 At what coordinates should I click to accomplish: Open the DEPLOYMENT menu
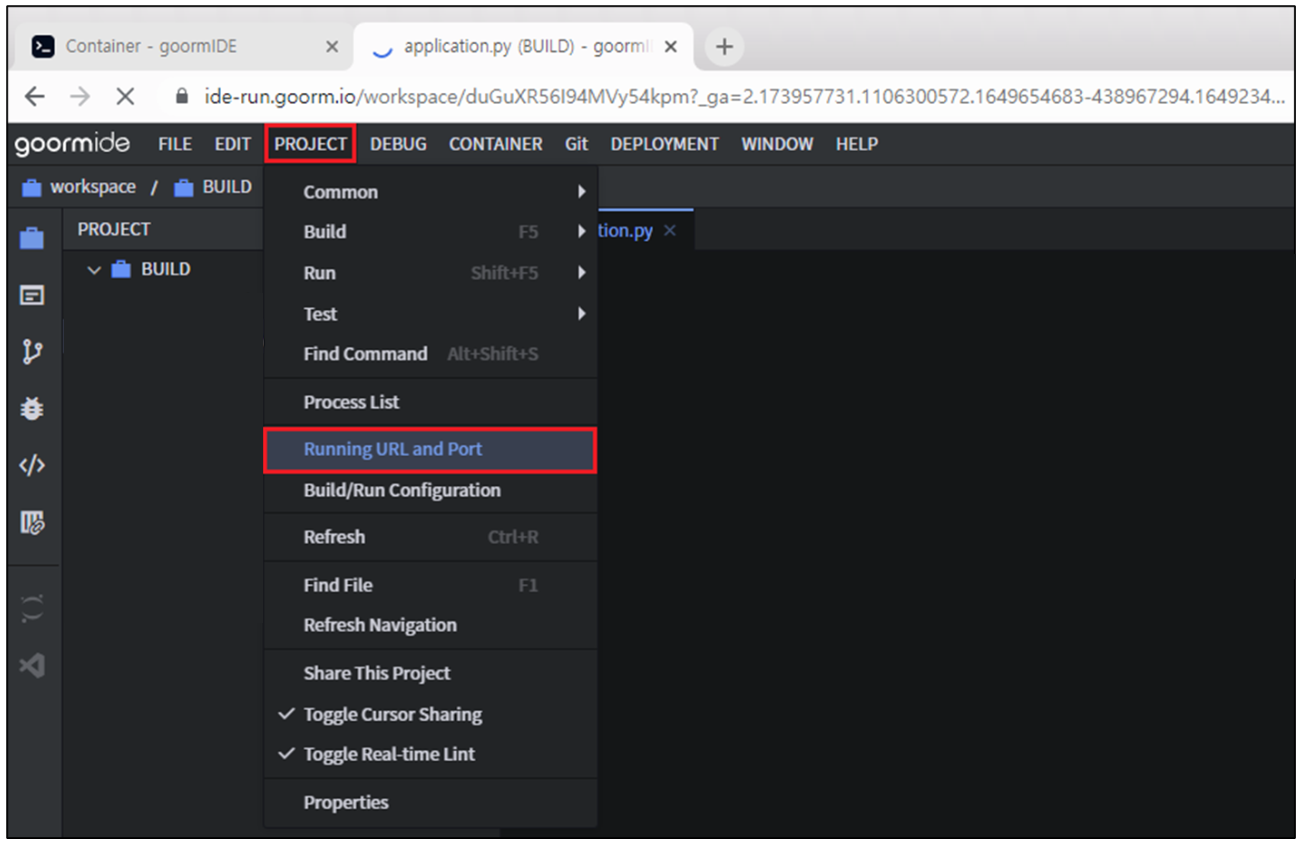665,144
